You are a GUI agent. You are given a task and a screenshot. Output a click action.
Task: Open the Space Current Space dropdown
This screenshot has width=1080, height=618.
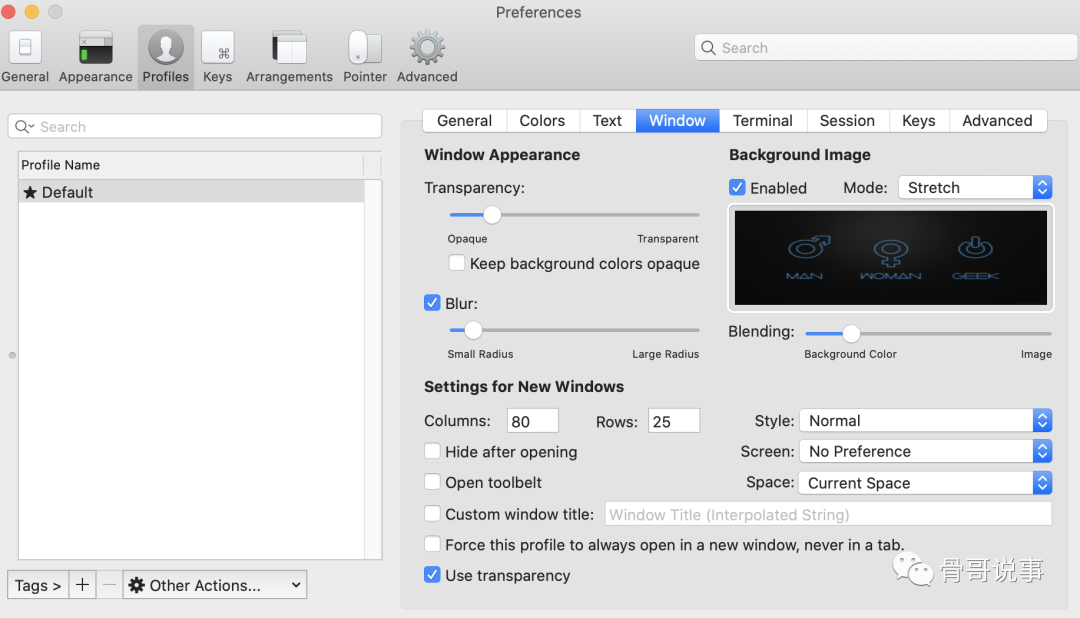click(x=925, y=483)
